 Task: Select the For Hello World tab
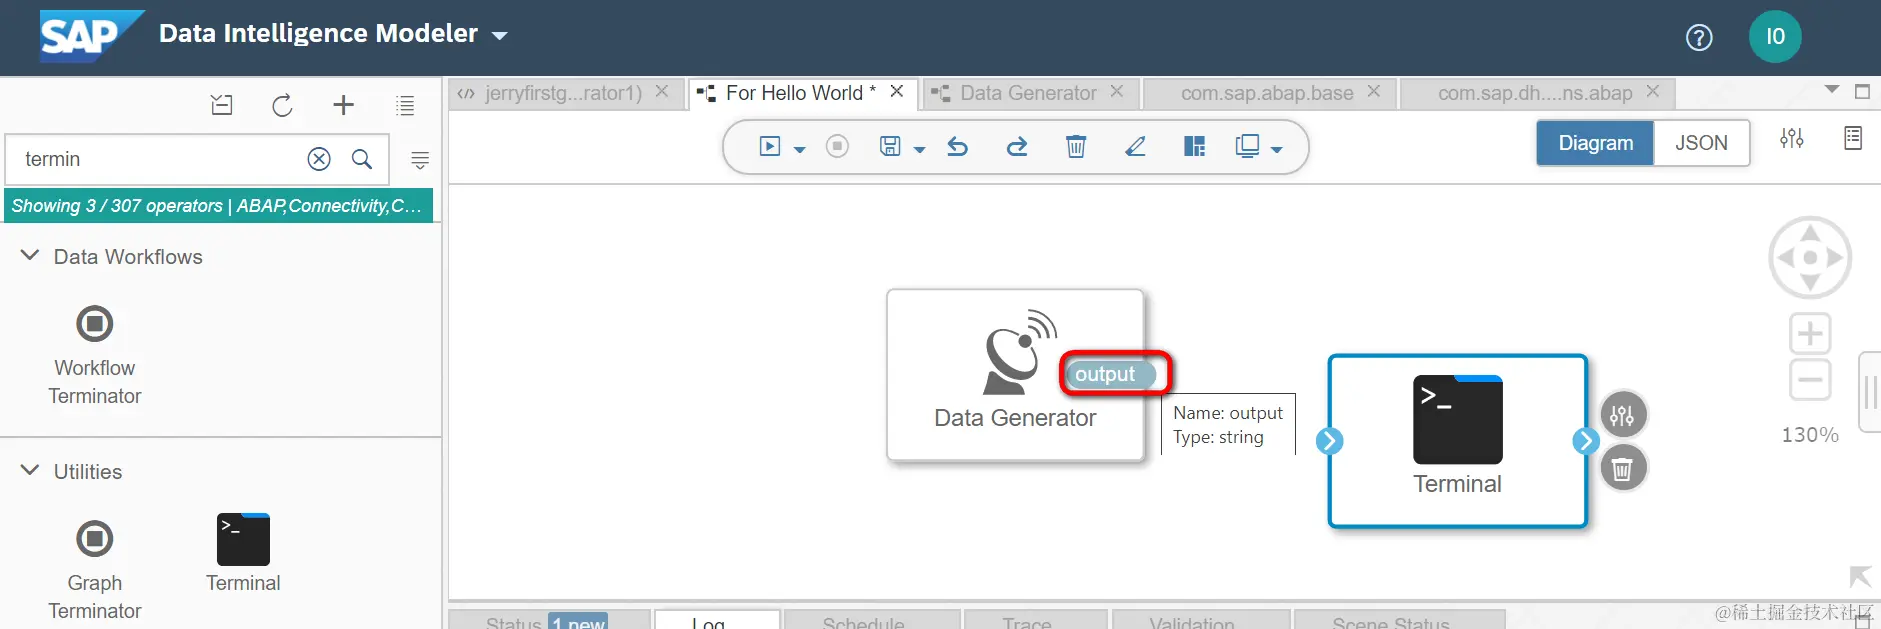coord(800,93)
